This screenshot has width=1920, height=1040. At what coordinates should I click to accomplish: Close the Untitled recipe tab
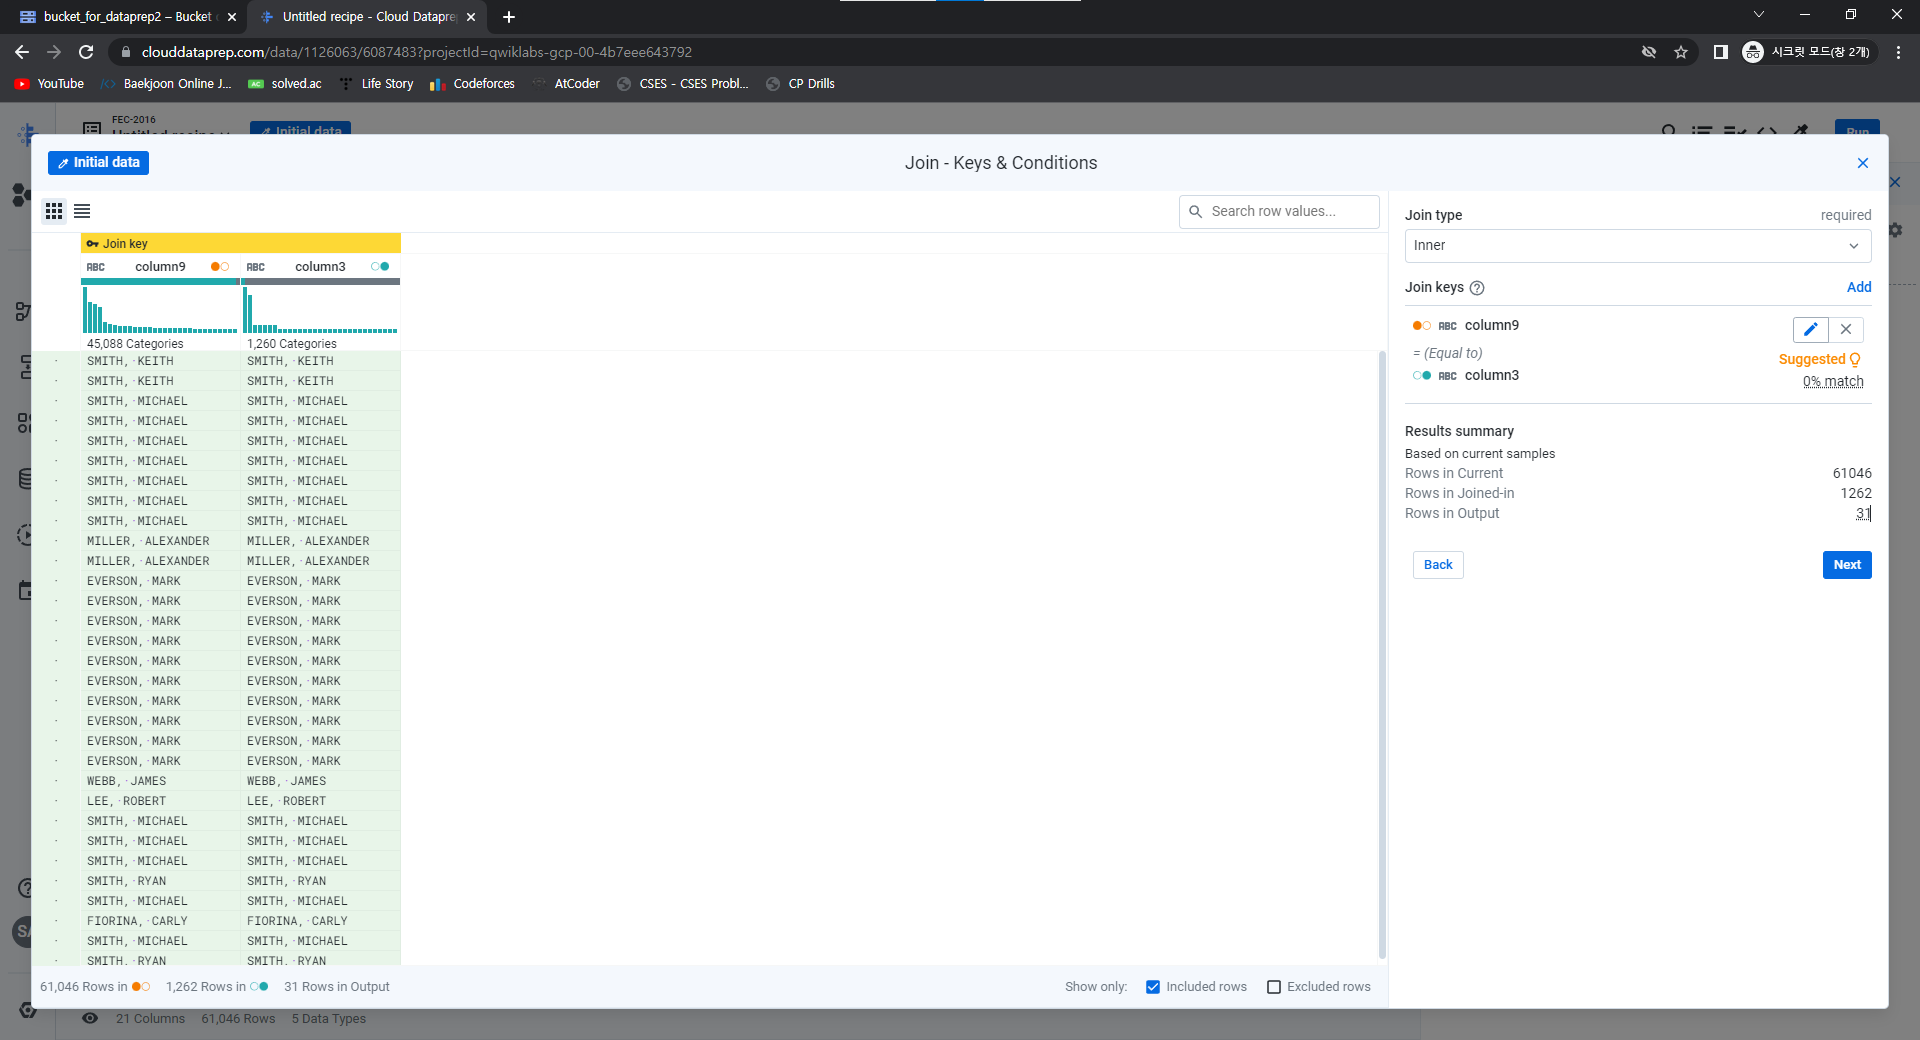pos(471,17)
